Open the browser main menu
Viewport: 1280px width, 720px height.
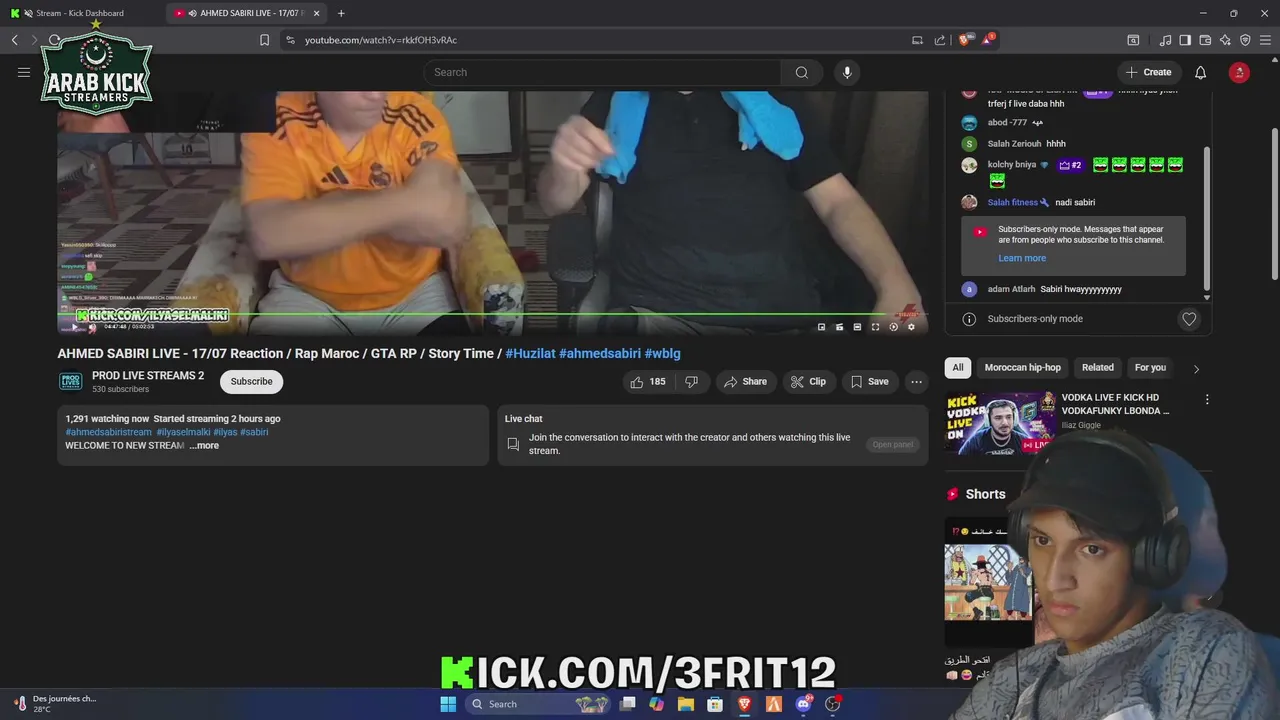coord(1265,40)
